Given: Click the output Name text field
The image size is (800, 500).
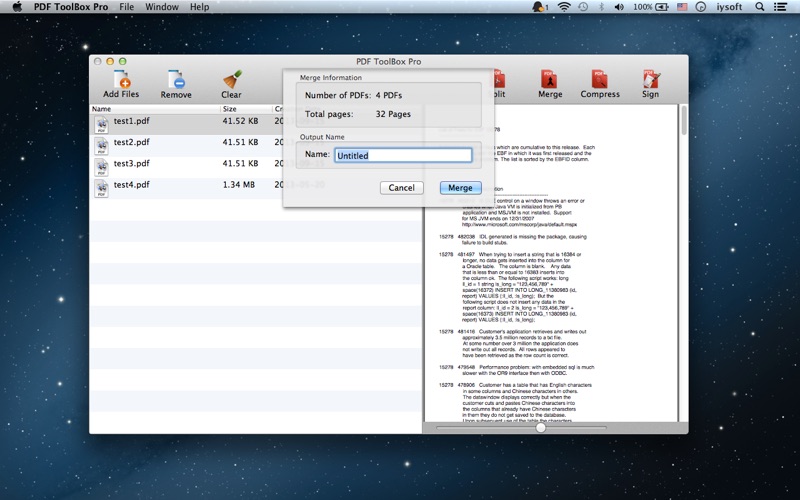Looking at the screenshot, I should 403,156.
